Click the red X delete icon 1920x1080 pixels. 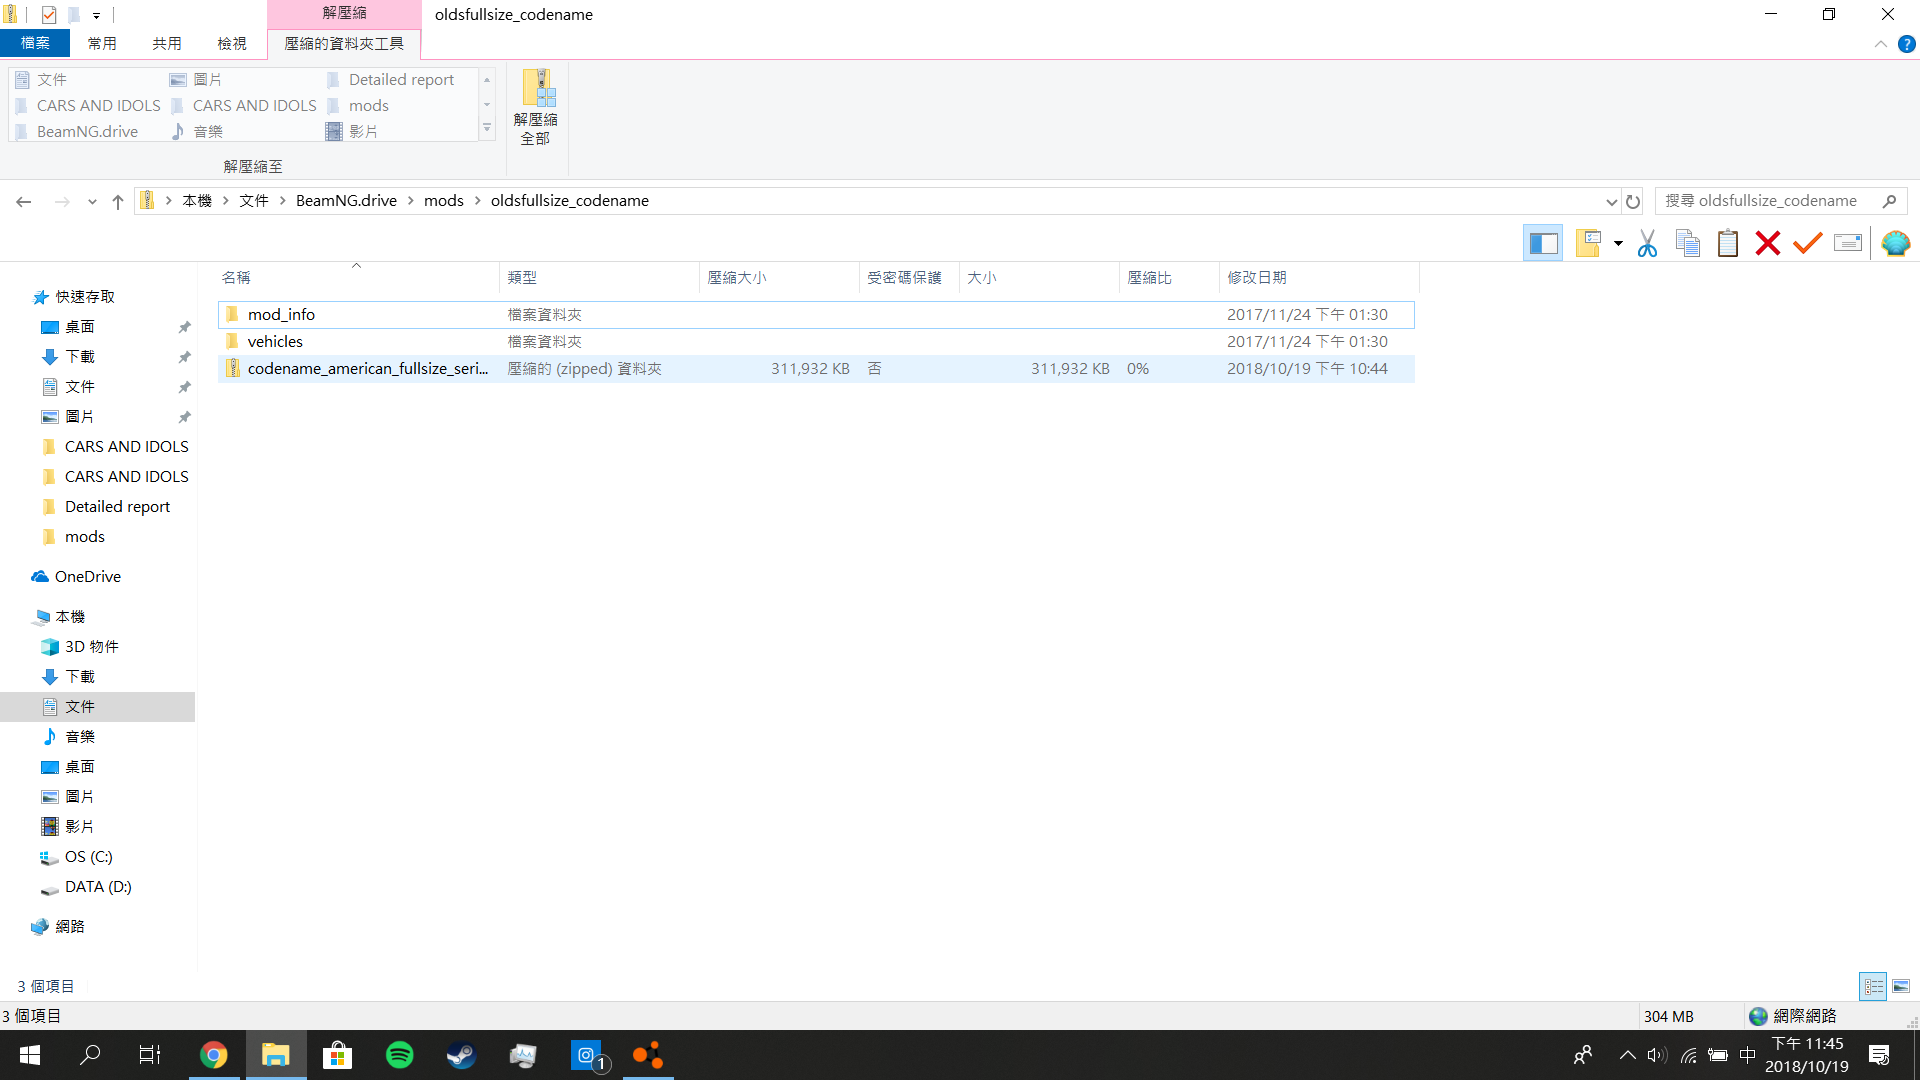click(x=1768, y=243)
